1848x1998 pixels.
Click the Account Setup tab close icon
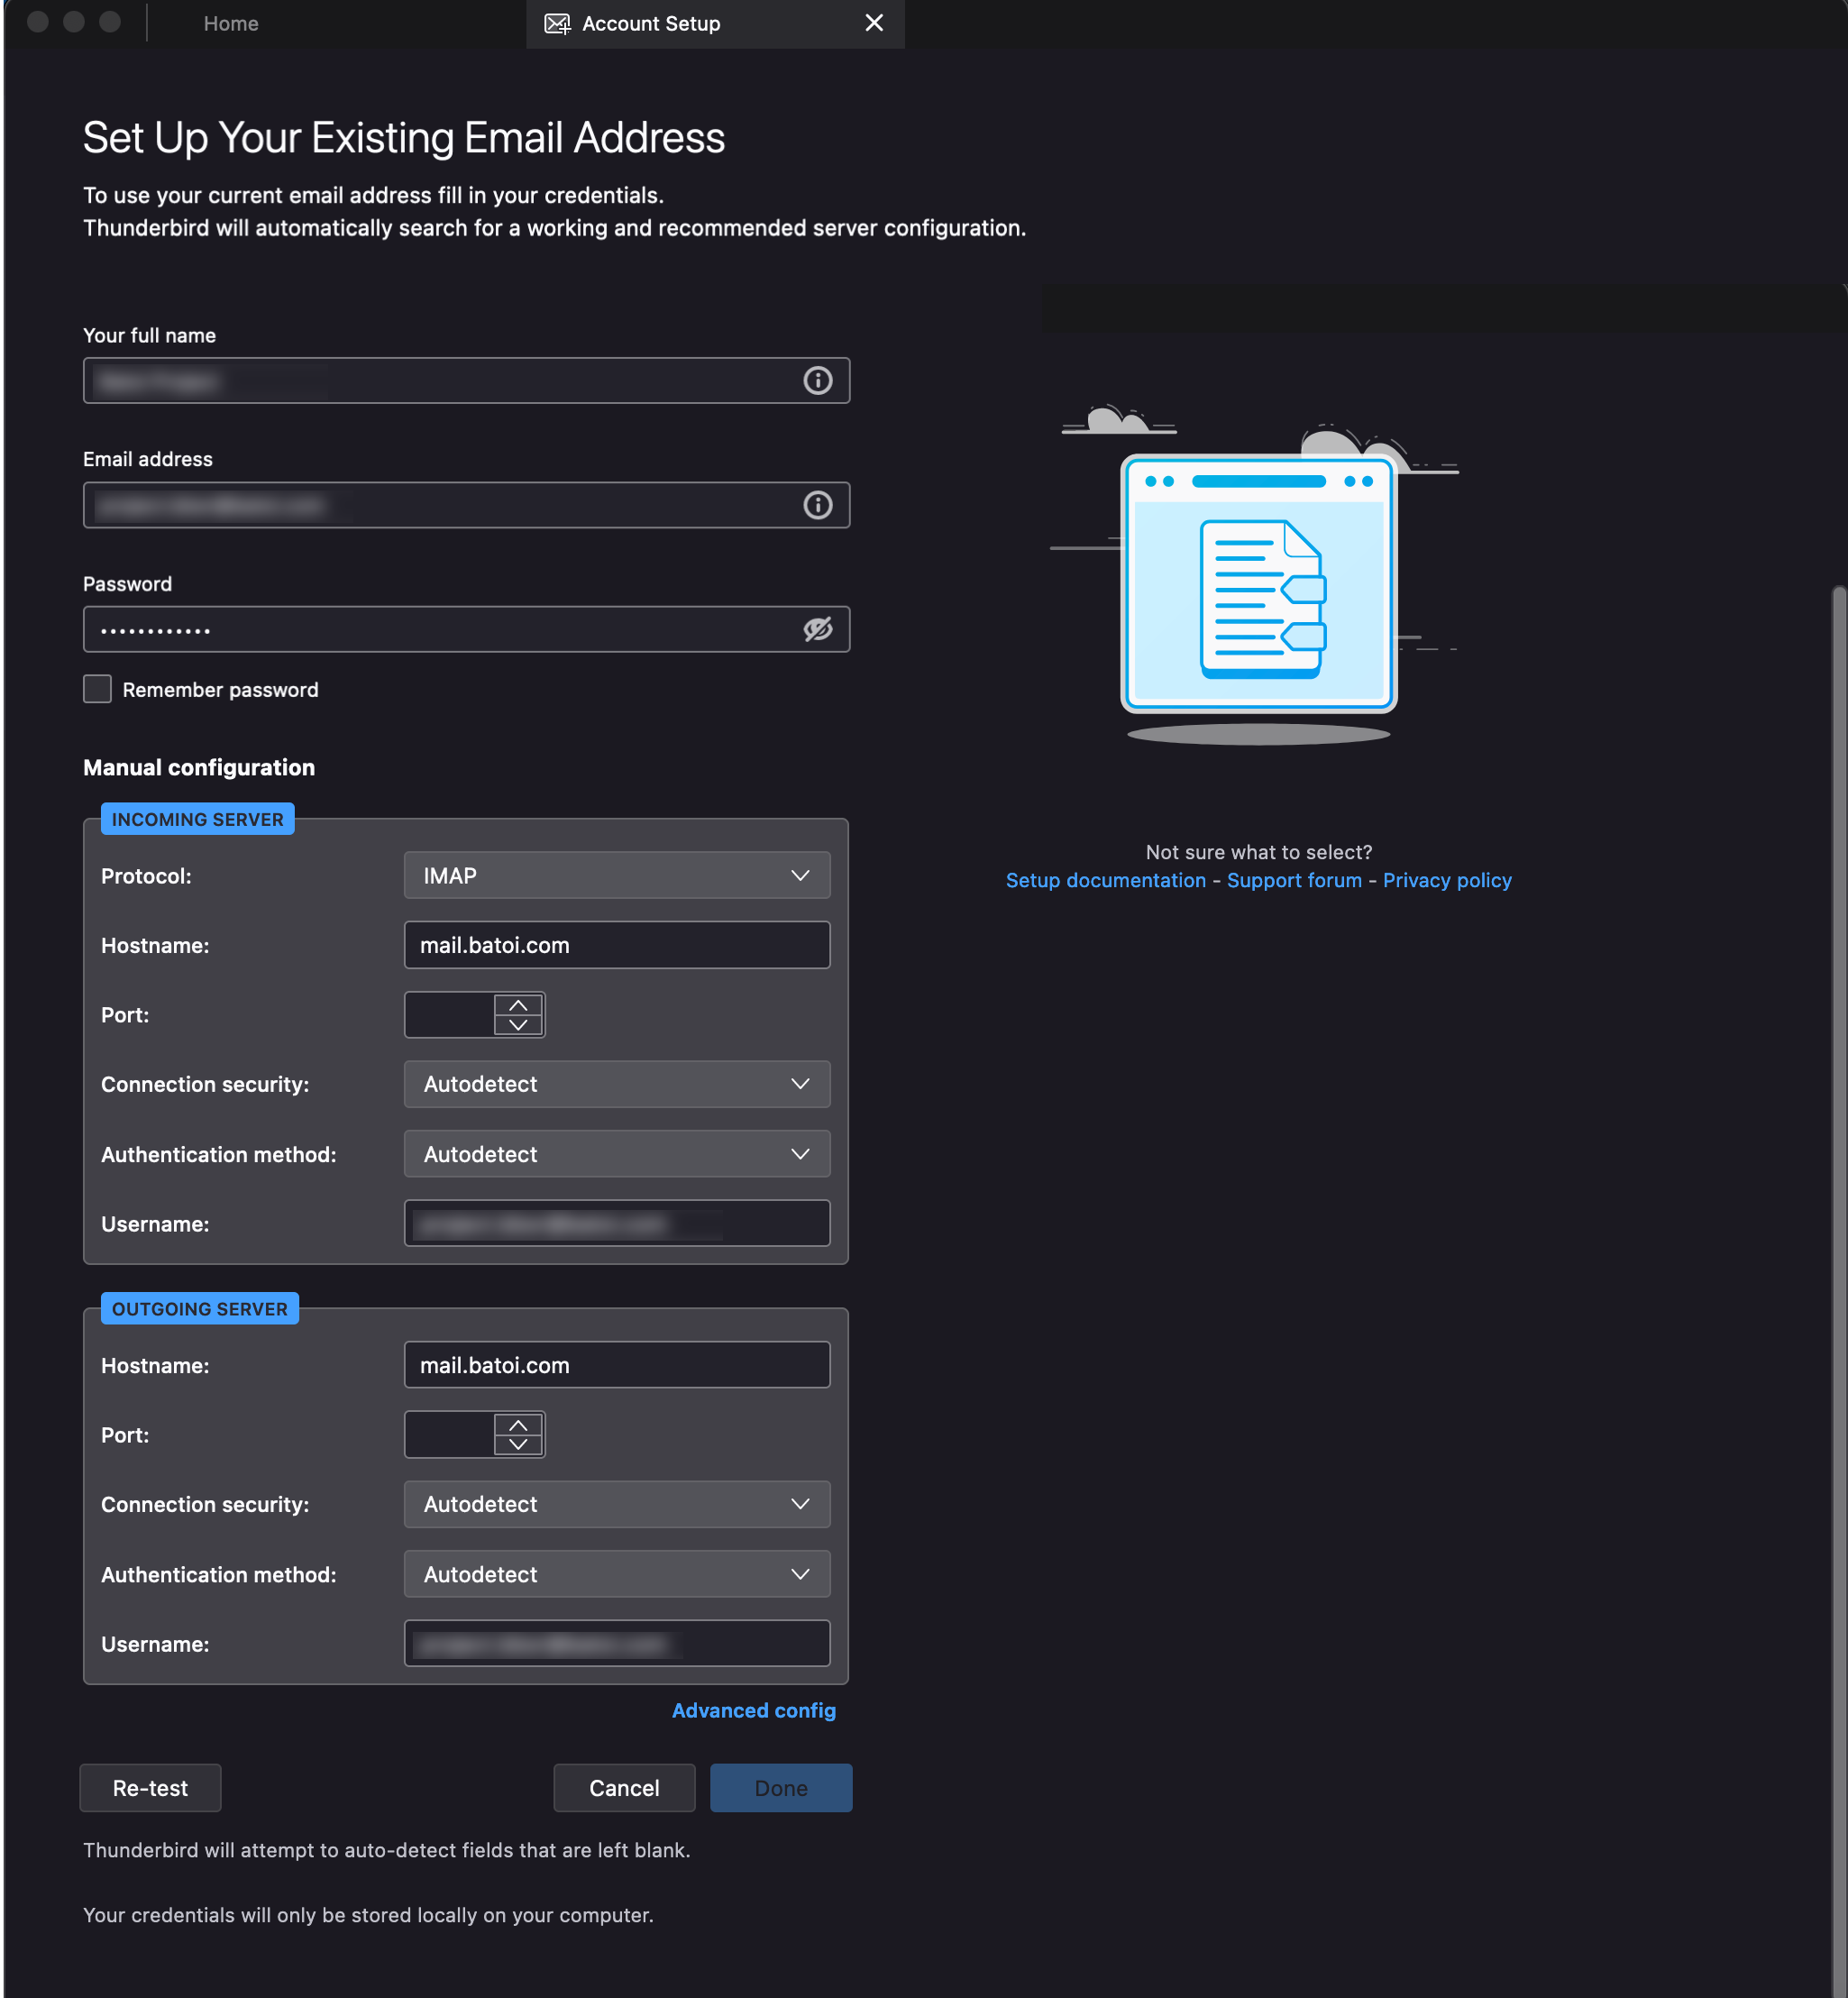coord(874,23)
